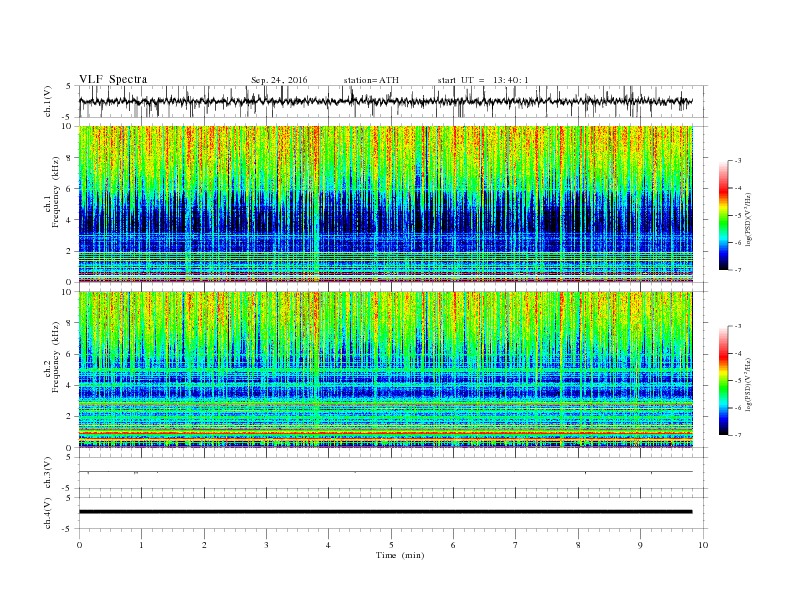792x612 pixels.
Task: Click the time-axis tick label "1"
Action: click(141, 545)
